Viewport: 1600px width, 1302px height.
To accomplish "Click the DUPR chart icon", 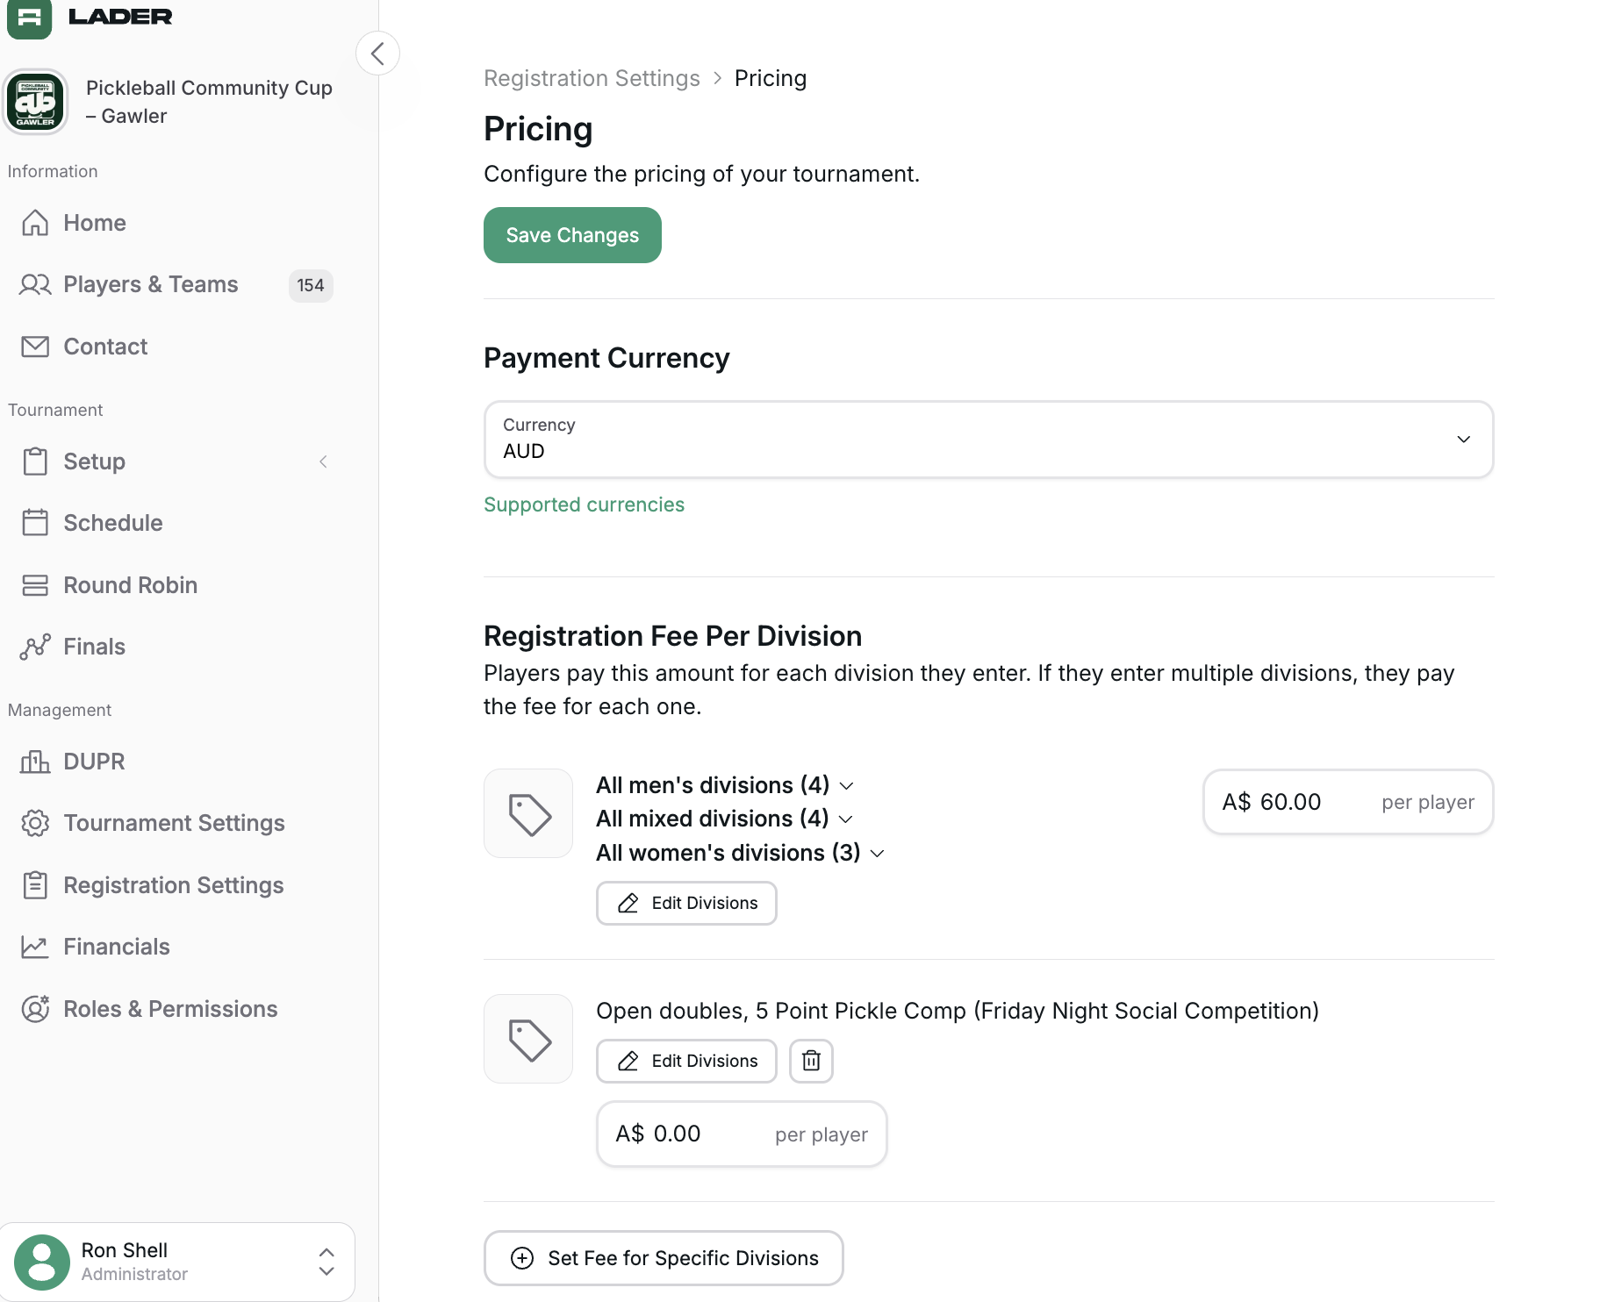I will point(35,761).
